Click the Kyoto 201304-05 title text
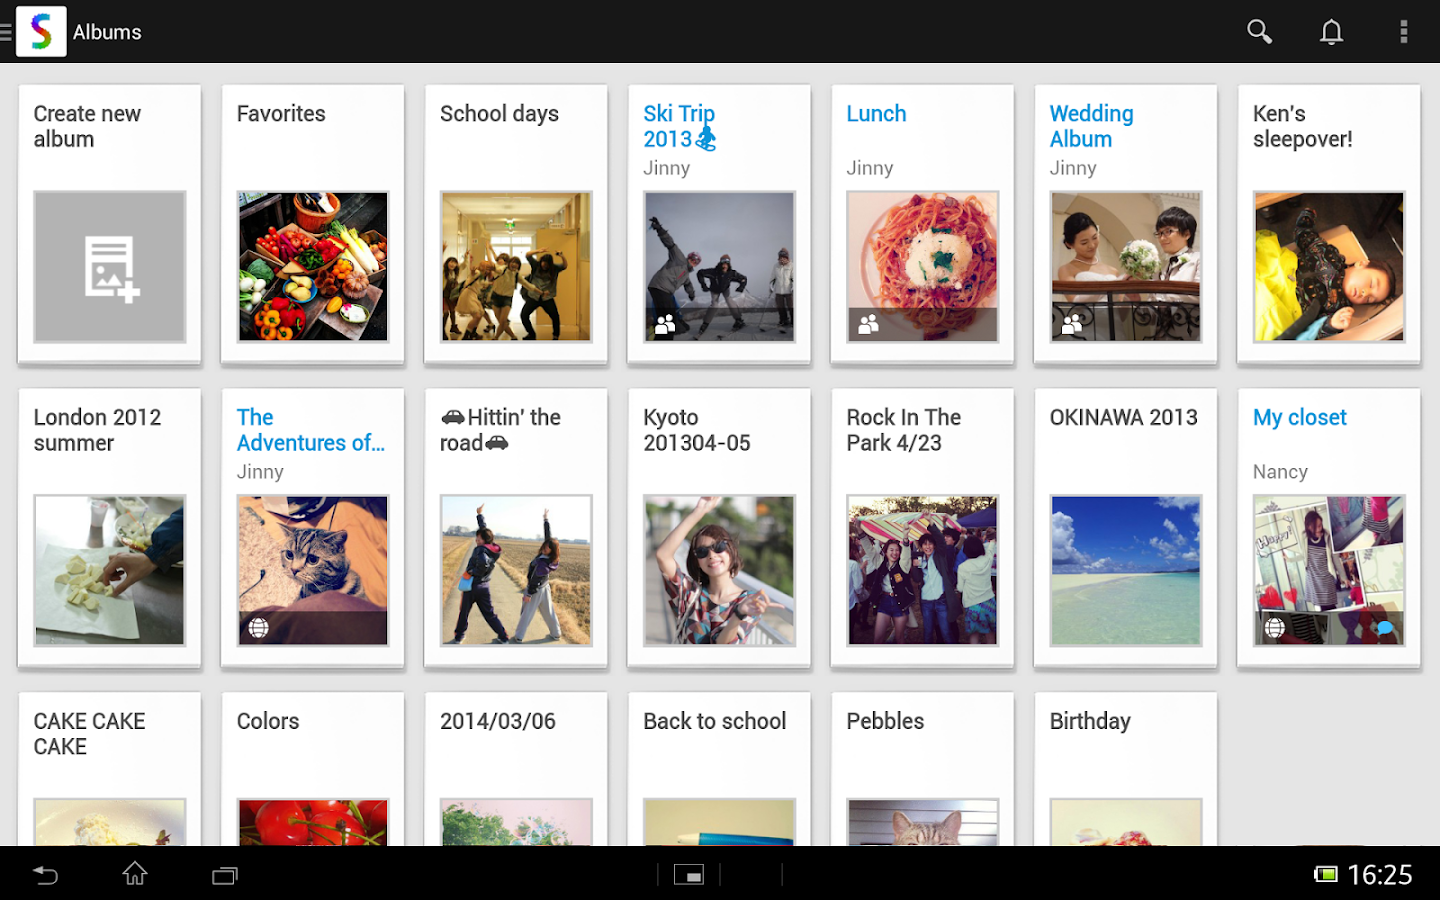 pos(696,430)
